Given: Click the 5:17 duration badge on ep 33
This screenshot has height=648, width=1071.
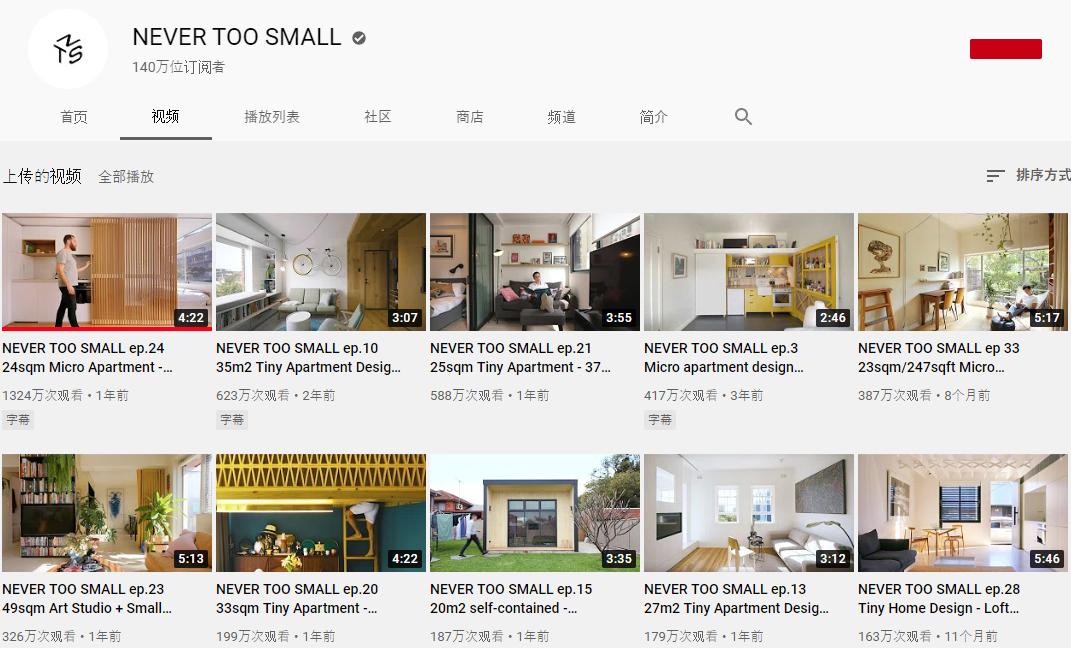Looking at the screenshot, I should click(x=1047, y=318).
